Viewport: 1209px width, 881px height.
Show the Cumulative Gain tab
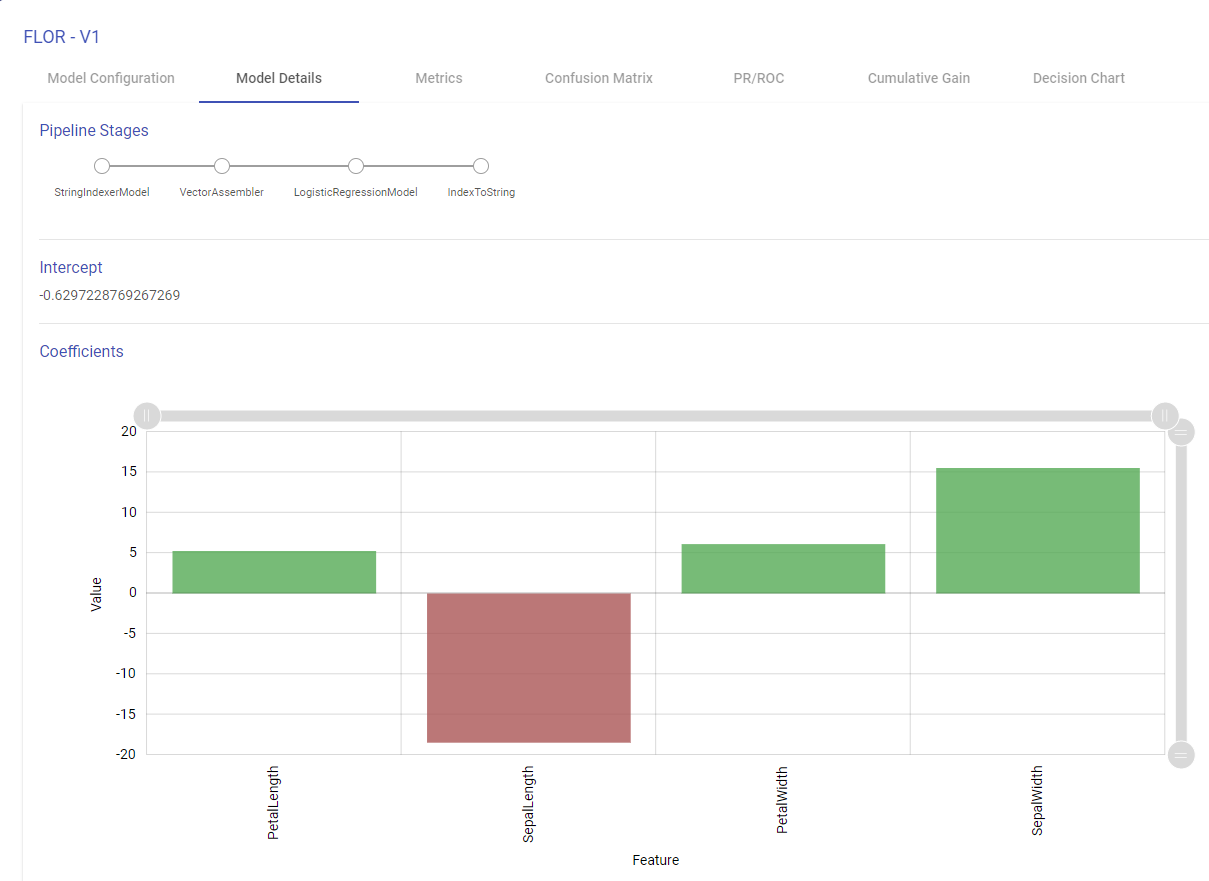pos(919,78)
